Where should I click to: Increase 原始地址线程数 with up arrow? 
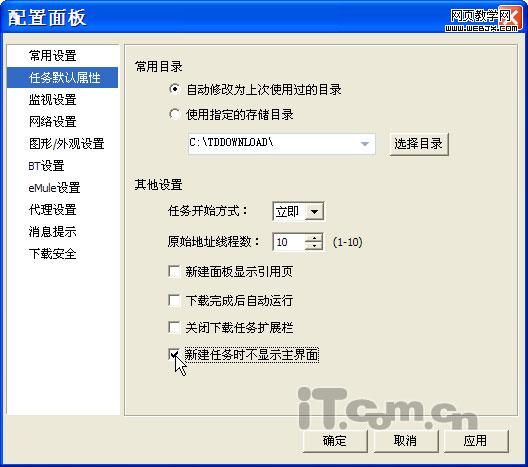pyautogui.click(x=314, y=238)
